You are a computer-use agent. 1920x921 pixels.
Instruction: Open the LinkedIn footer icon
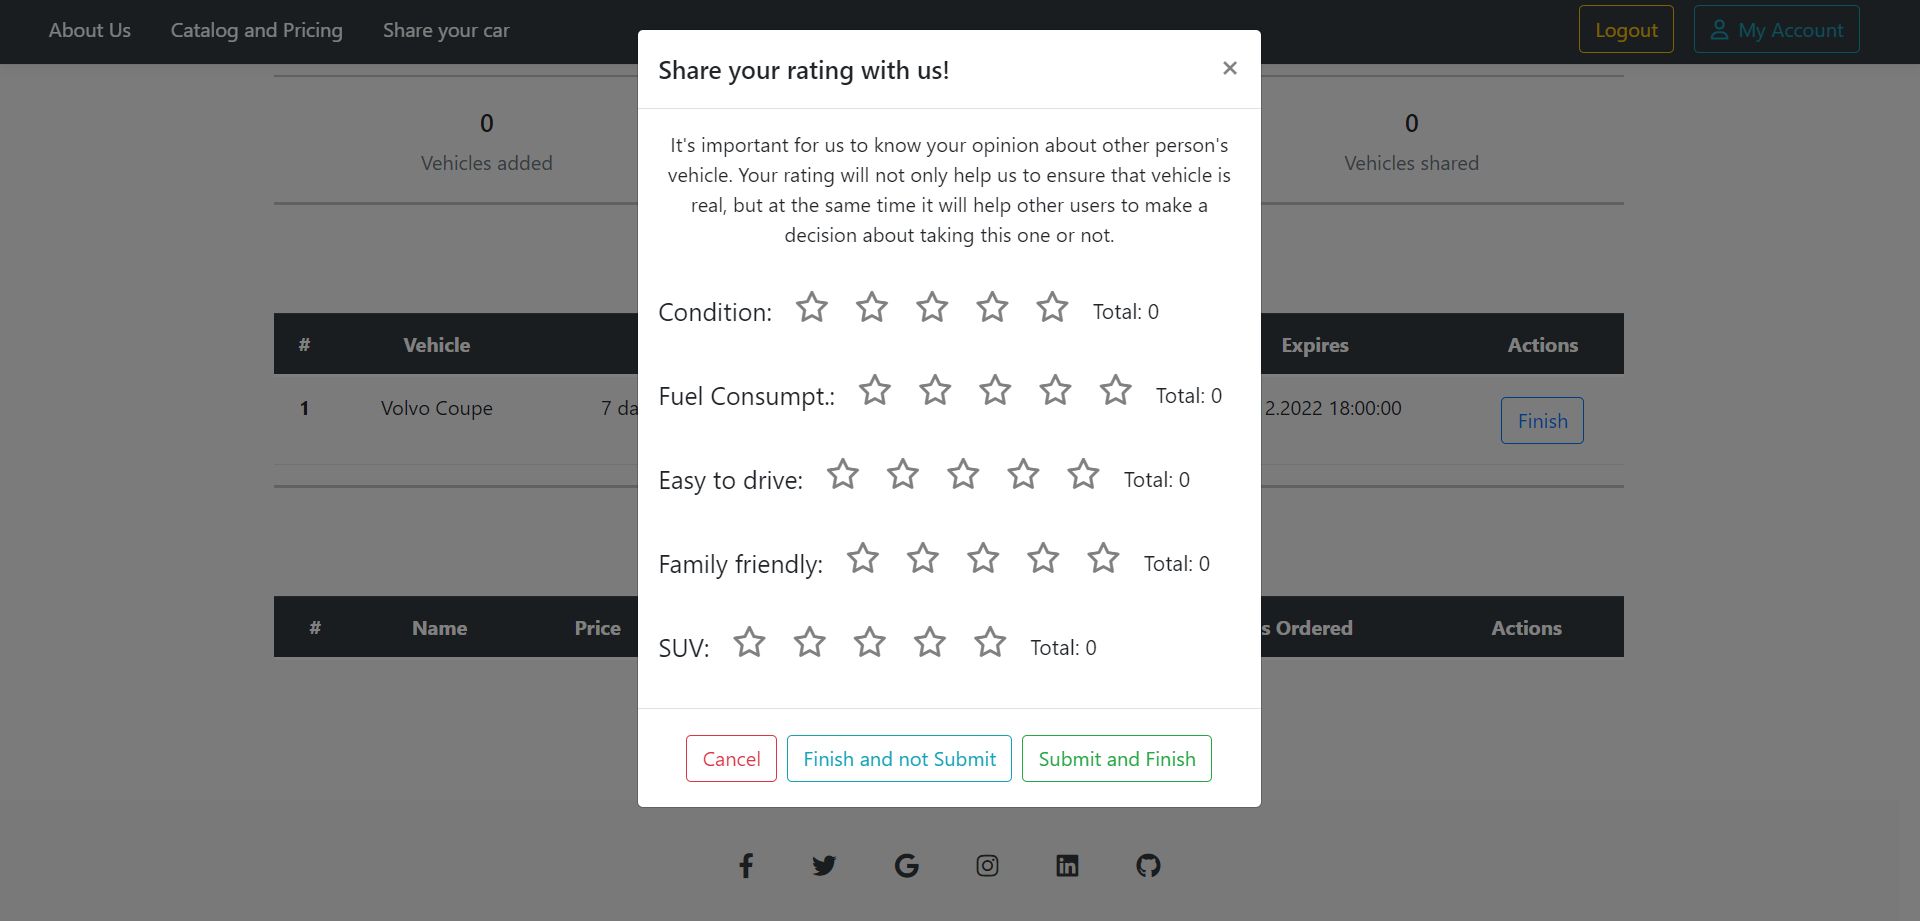click(x=1067, y=866)
